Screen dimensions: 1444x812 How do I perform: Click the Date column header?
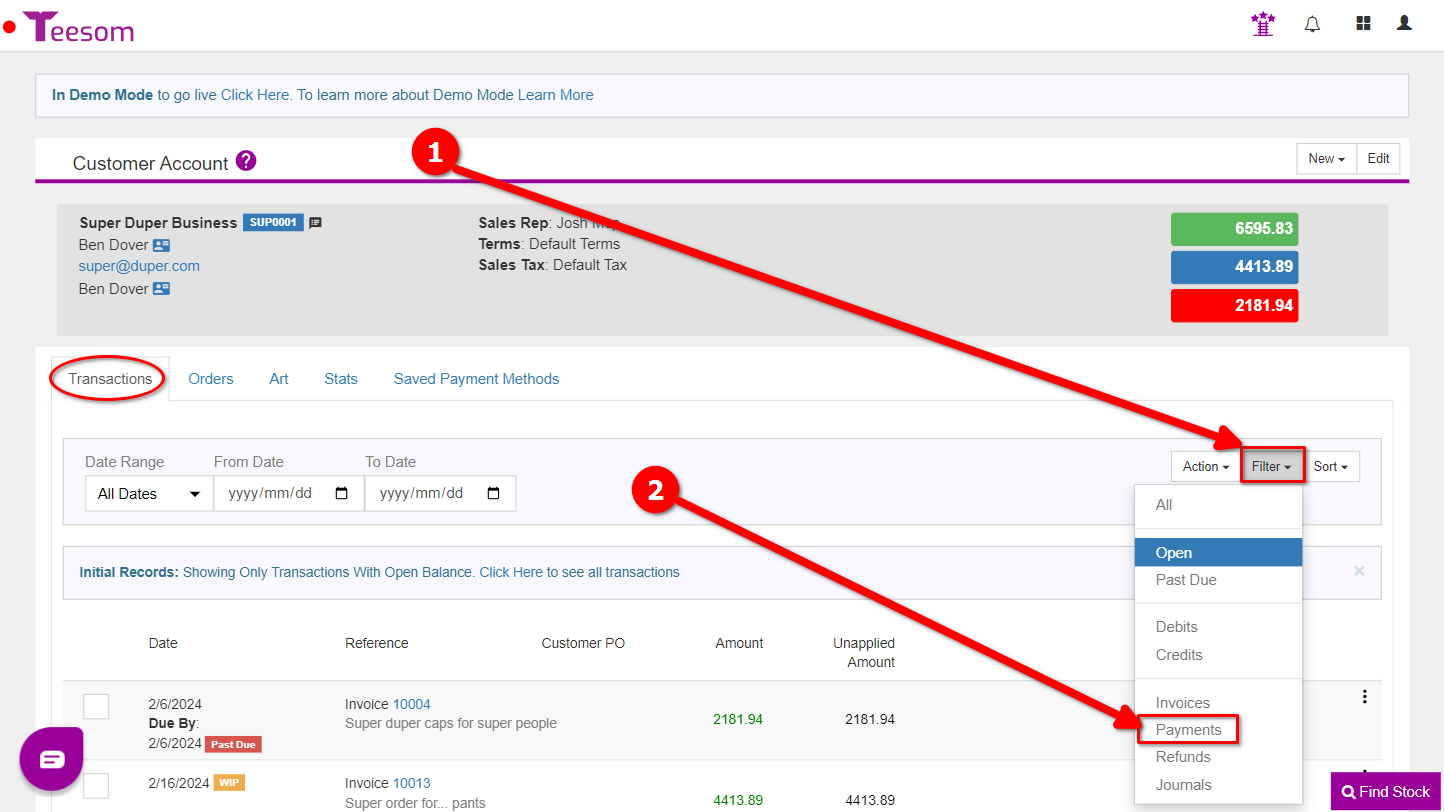[163, 643]
